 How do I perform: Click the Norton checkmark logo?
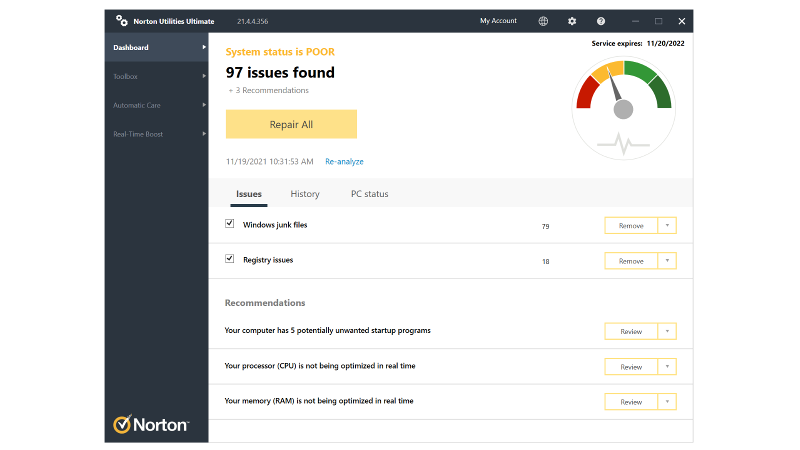click(x=122, y=424)
